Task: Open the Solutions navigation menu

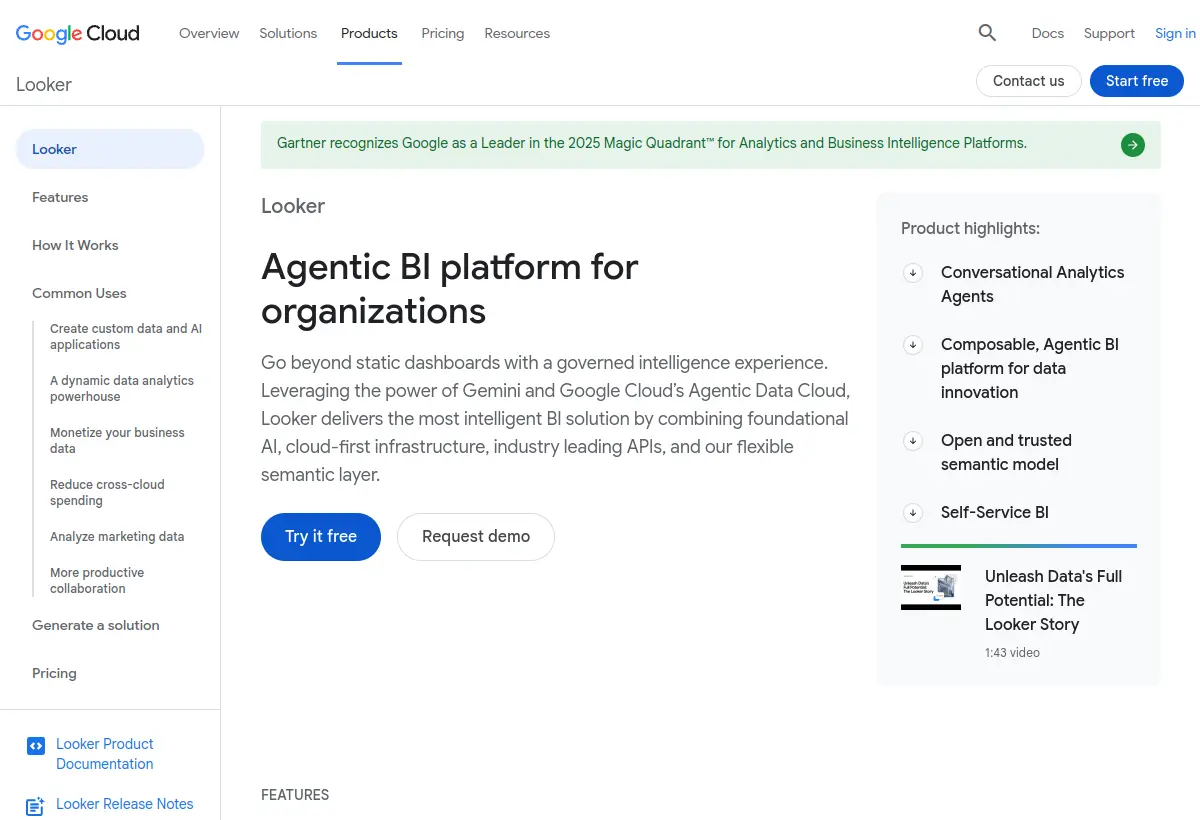Action: (x=288, y=33)
